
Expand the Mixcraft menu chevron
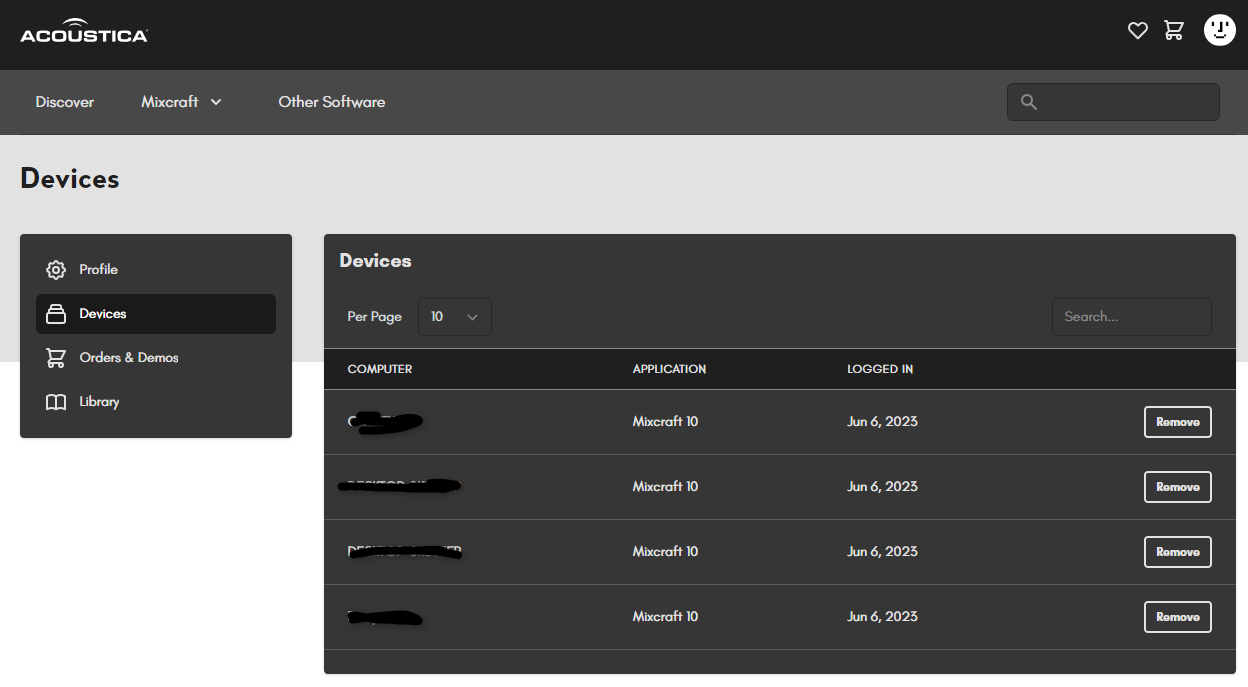pos(216,102)
